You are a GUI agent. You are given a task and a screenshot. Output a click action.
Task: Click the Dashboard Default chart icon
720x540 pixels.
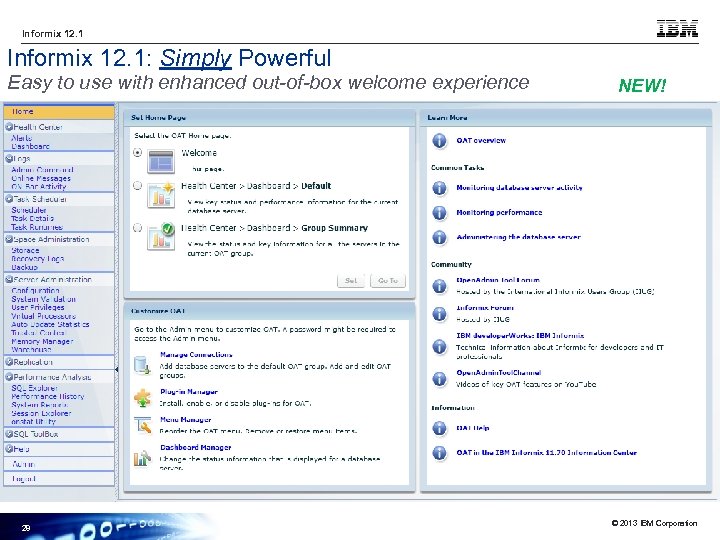point(161,195)
